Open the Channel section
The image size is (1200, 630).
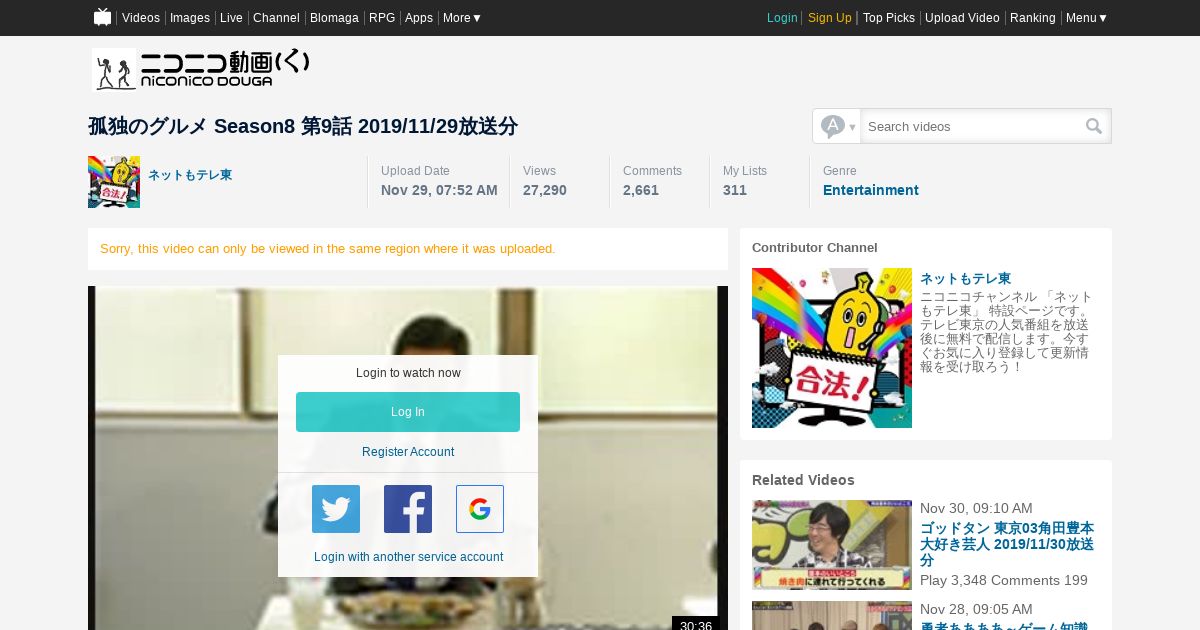[276, 18]
